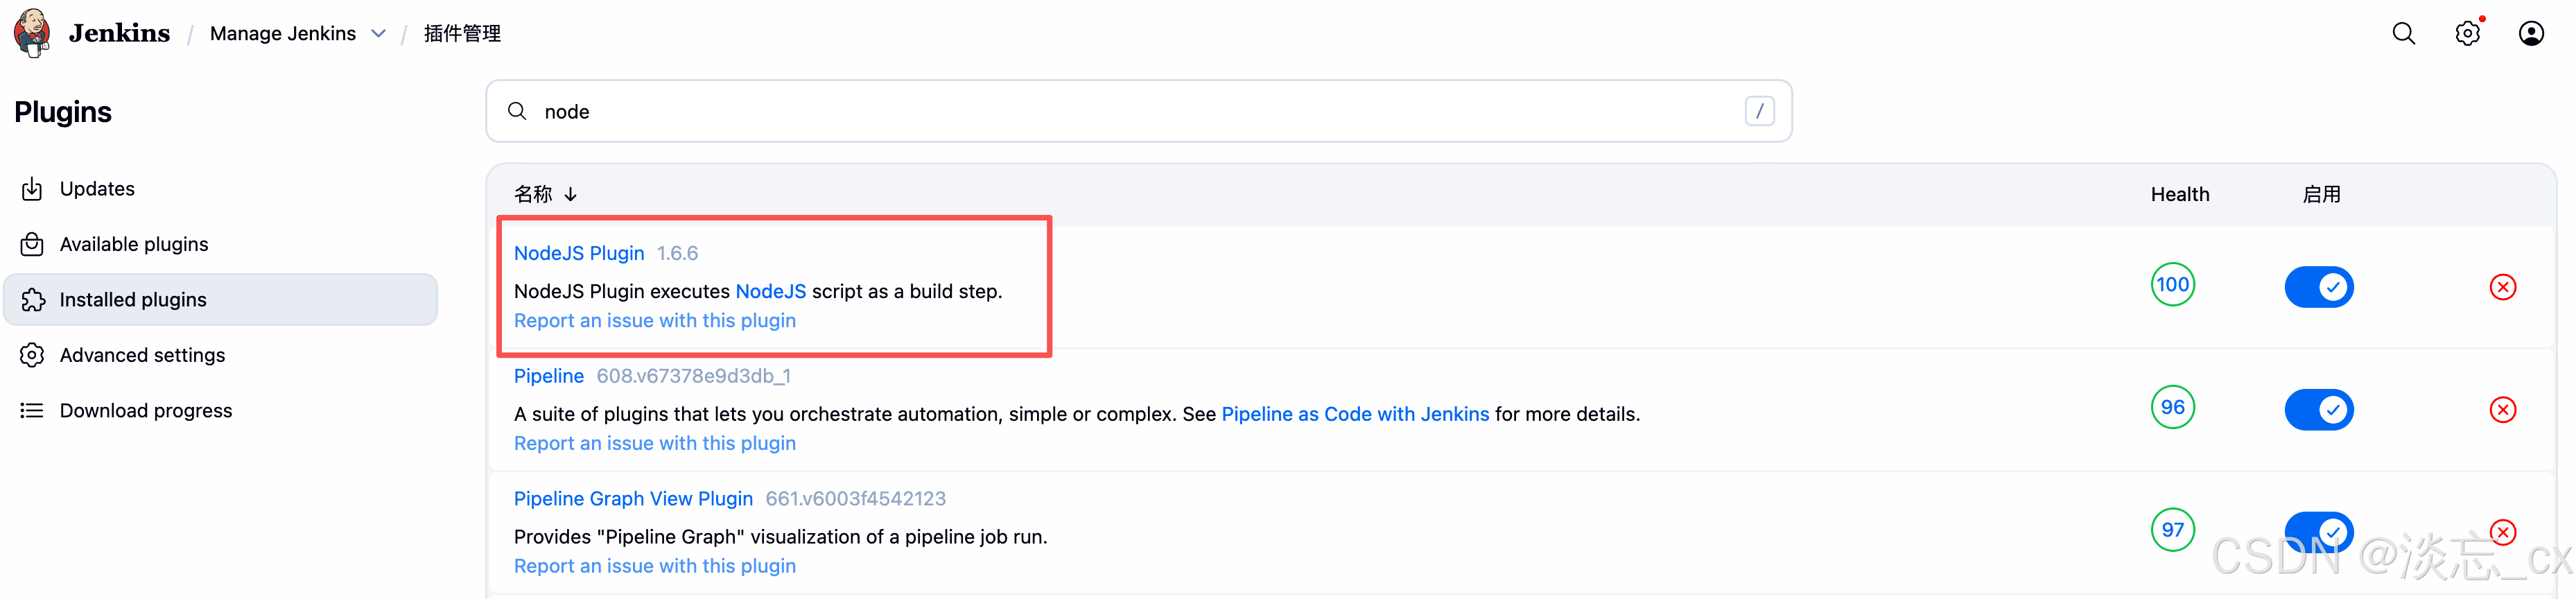Viewport: 2576px width, 599px height.
Task: Uninstall Pipeline Graph View Plugin via red X
Action: coord(2502,532)
